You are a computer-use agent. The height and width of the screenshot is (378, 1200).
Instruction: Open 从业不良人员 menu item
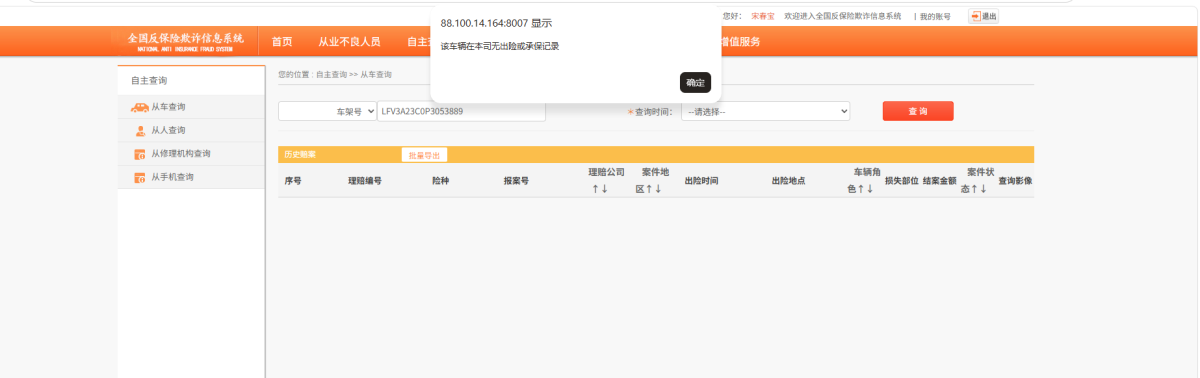[x=349, y=41]
